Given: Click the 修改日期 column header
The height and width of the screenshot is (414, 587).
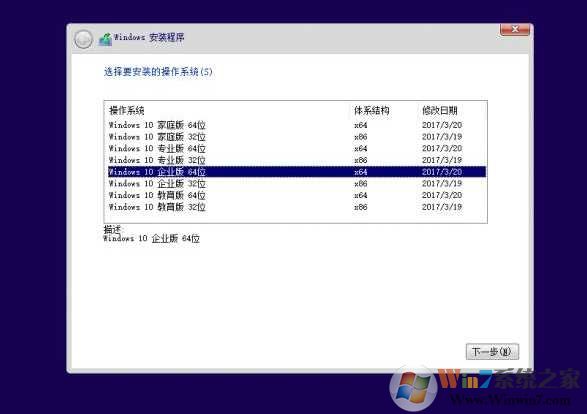Looking at the screenshot, I should pyautogui.click(x=440, y=110).
